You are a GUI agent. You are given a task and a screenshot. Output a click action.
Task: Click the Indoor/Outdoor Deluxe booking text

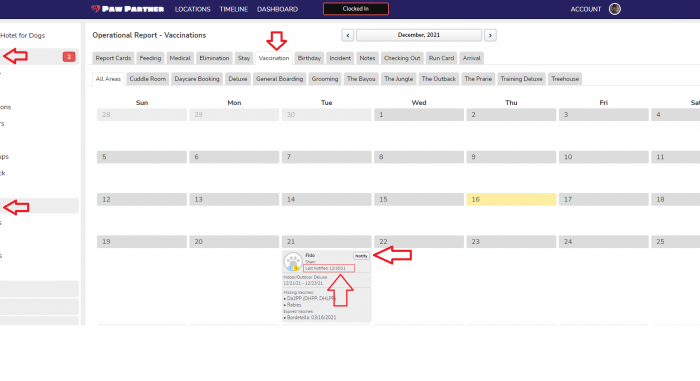(305, 277)
